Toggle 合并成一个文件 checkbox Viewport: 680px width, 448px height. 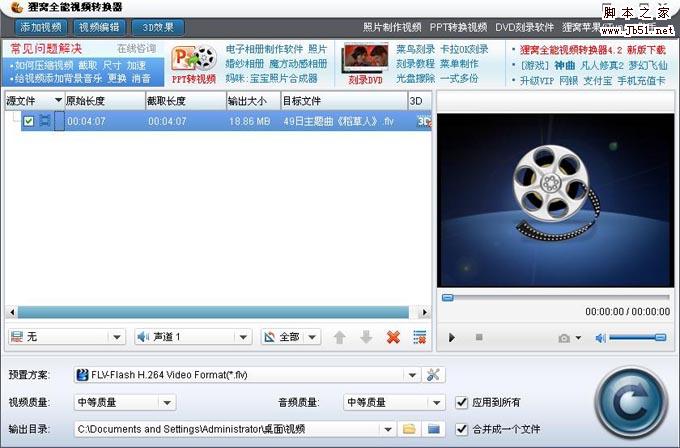tap(462, 429)
